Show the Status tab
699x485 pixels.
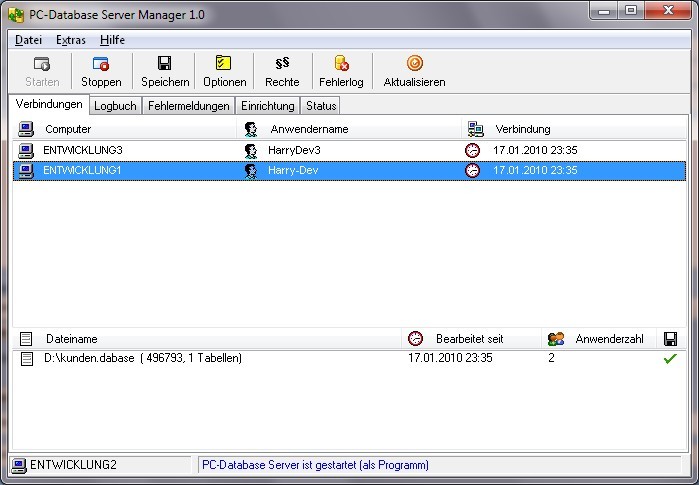321,106
